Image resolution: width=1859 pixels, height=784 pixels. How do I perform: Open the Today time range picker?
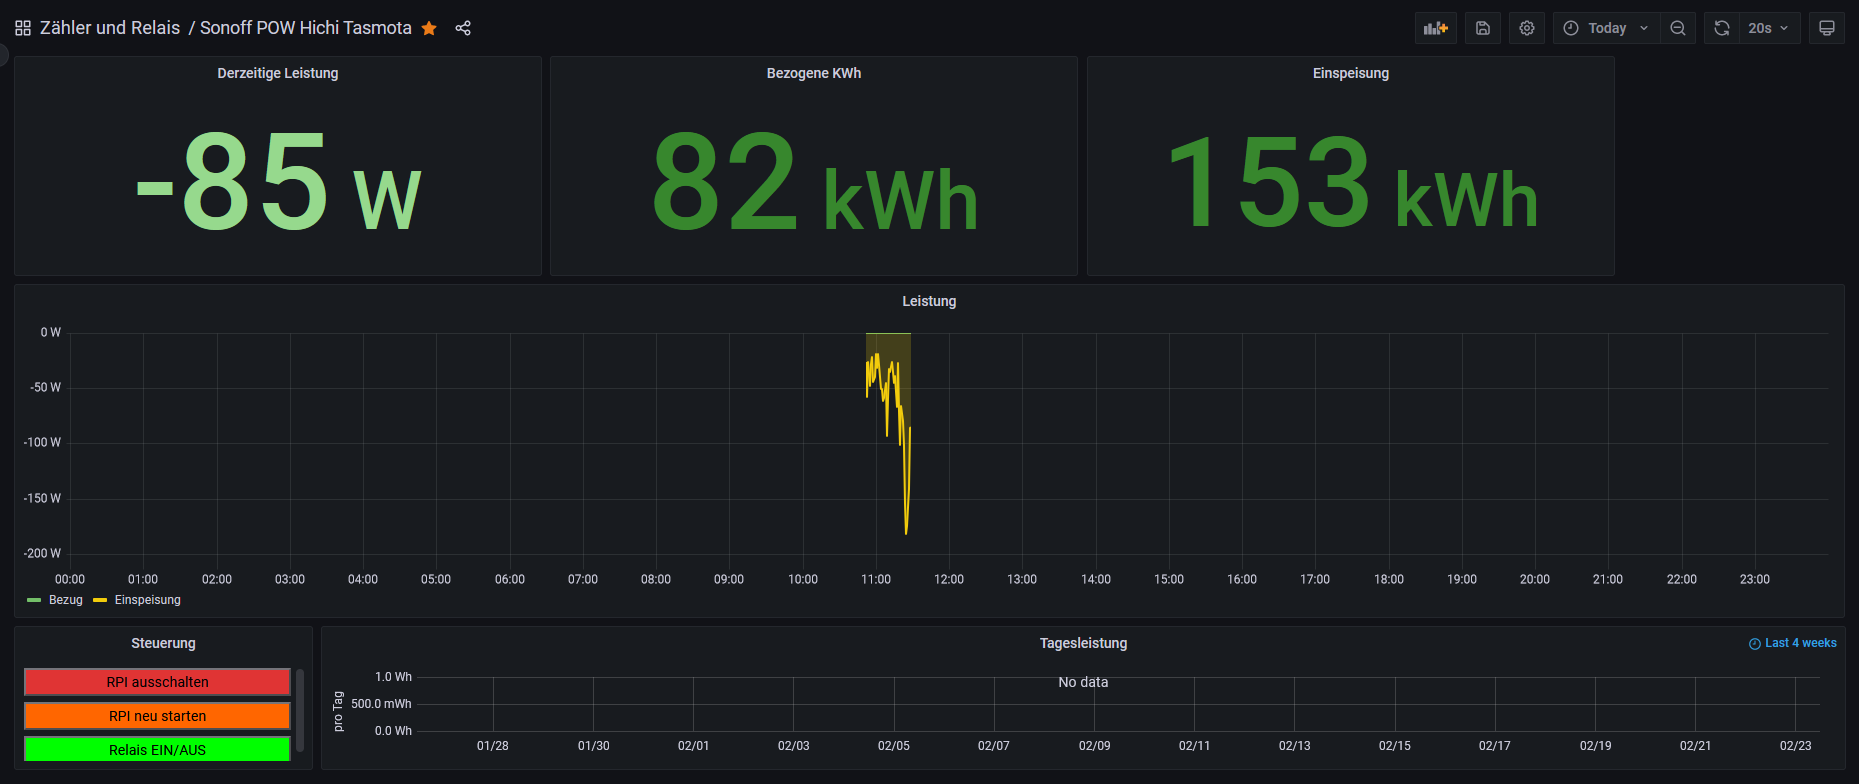pyautogui.click(x=1606, y=28)
